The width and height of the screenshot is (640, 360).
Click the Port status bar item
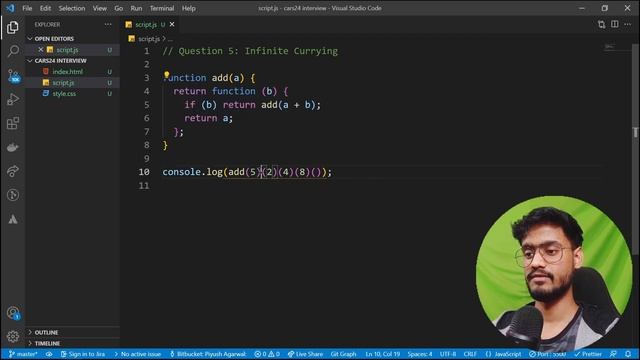(548, 354)
